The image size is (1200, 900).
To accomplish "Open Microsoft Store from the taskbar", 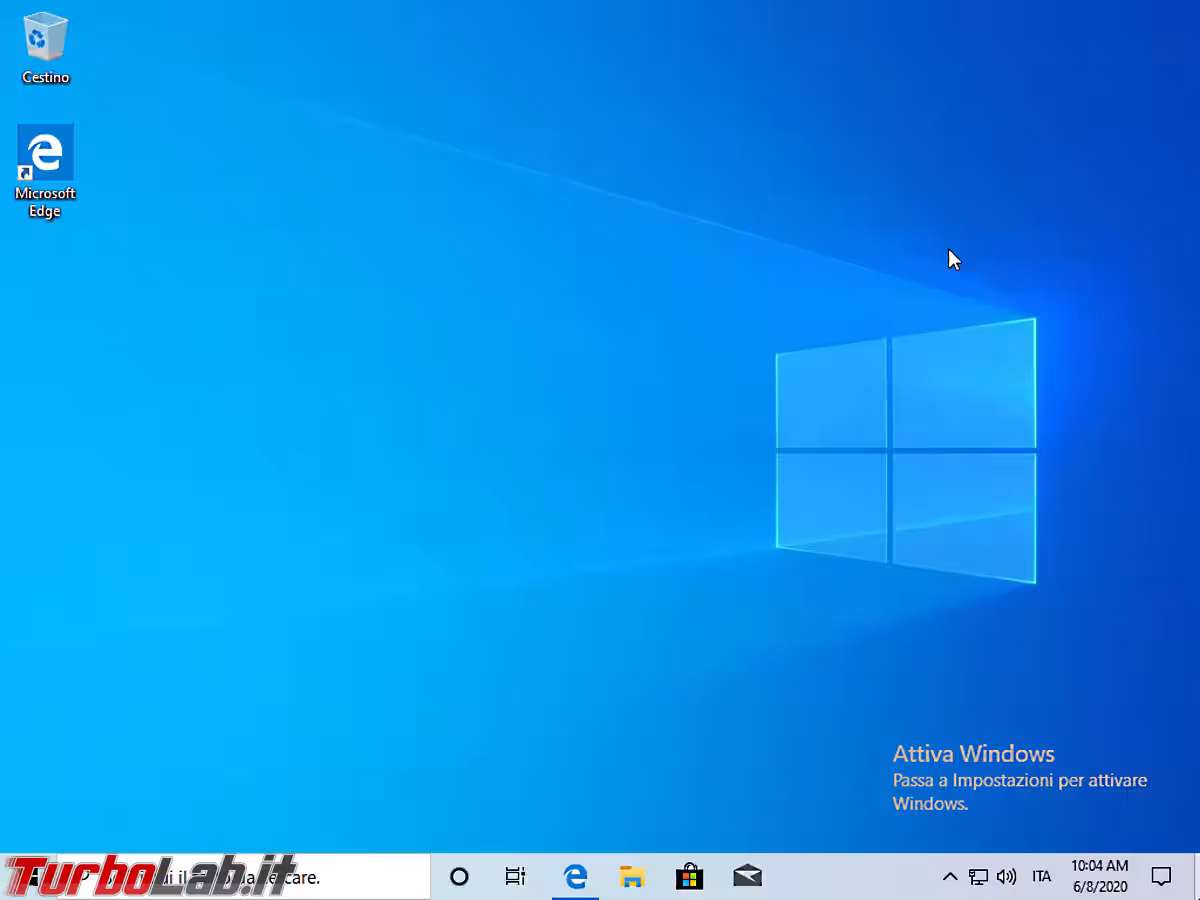I will click(689, 877).
